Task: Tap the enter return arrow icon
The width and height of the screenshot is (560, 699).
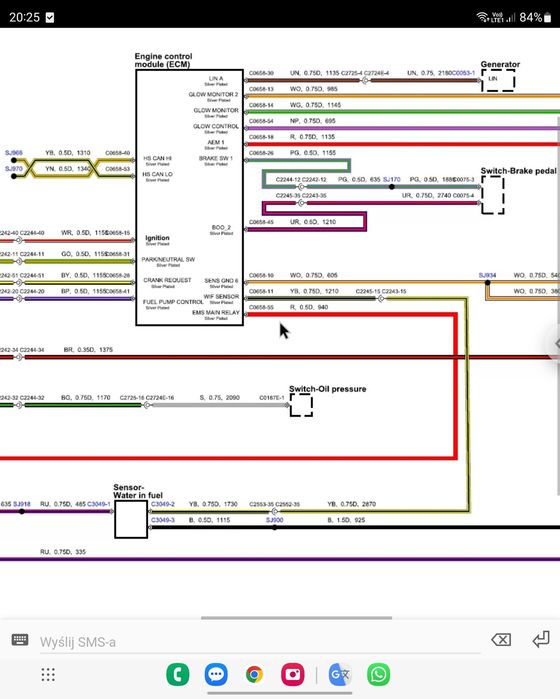Action: pyautogui.click(x=541, y=640)
